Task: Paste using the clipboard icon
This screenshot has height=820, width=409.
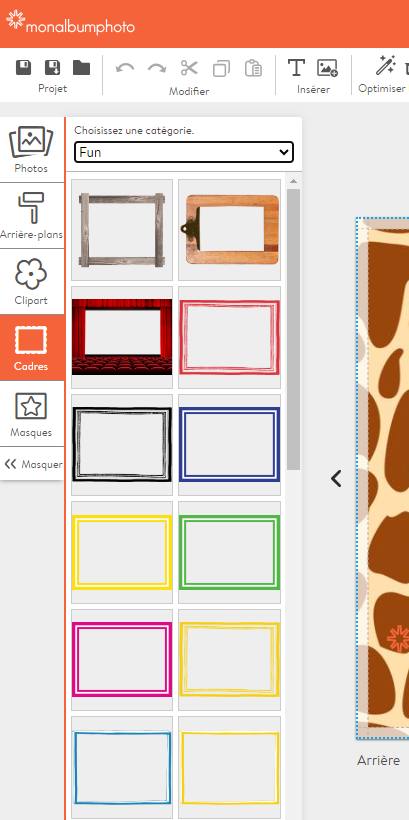Action: [253, 68]
